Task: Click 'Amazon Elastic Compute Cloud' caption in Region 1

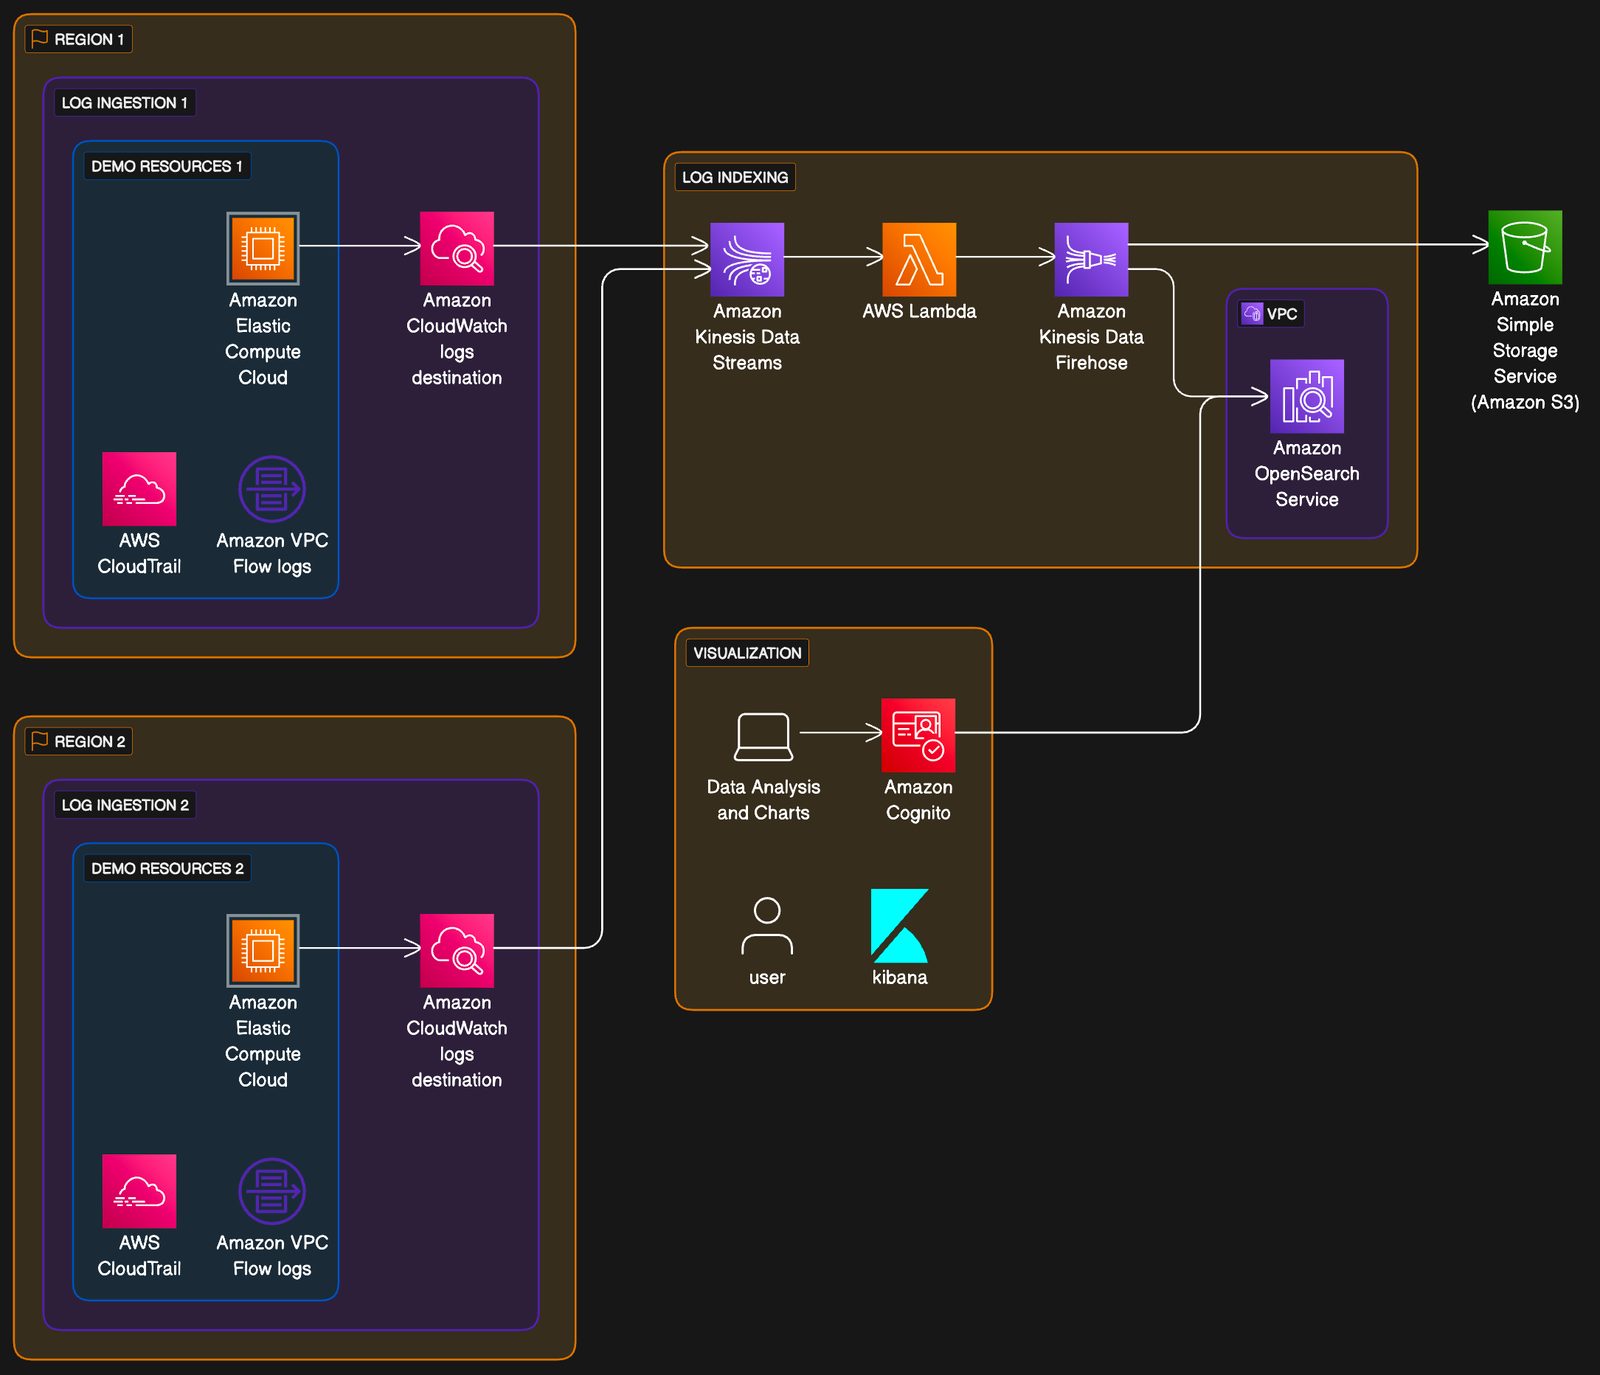Action: click(263, 339)
